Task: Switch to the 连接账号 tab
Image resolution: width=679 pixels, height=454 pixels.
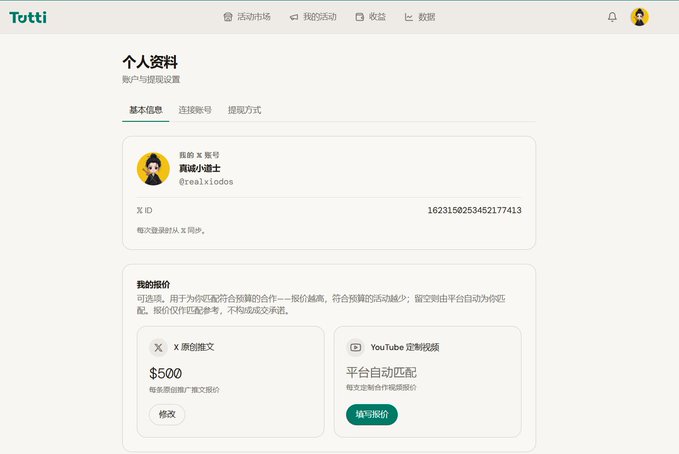Action: coord(195,110)
